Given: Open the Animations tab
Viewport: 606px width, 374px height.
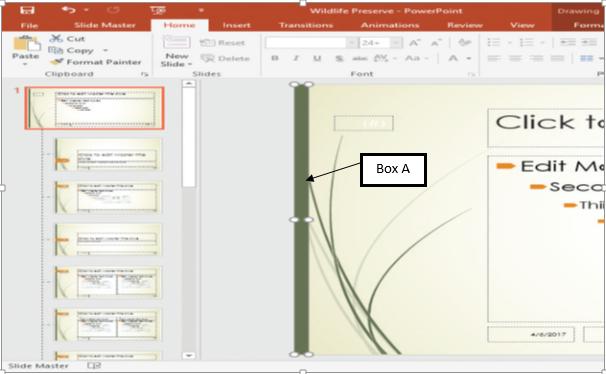Looking at the screenshot, I should point(390,26).
